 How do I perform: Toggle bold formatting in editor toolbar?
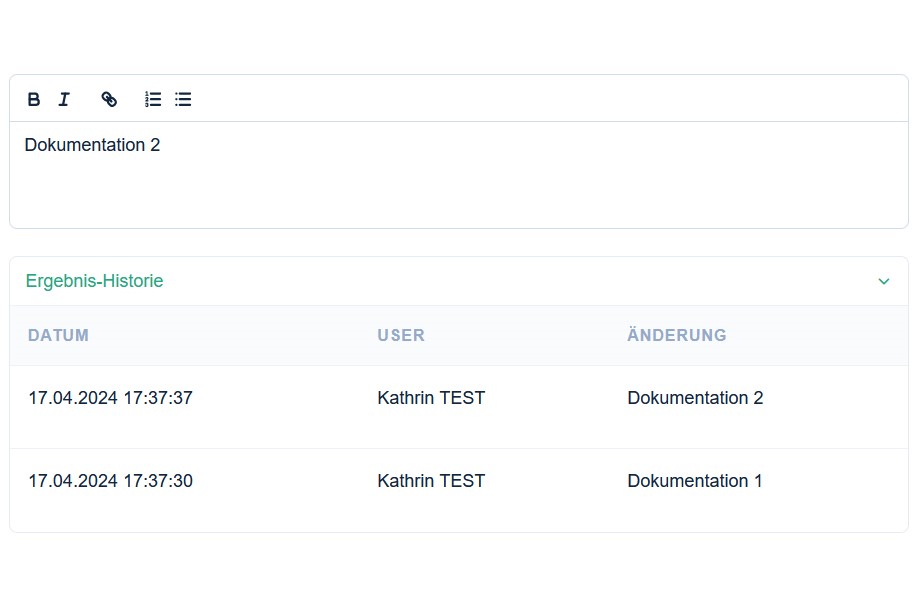tap(34, 100)
